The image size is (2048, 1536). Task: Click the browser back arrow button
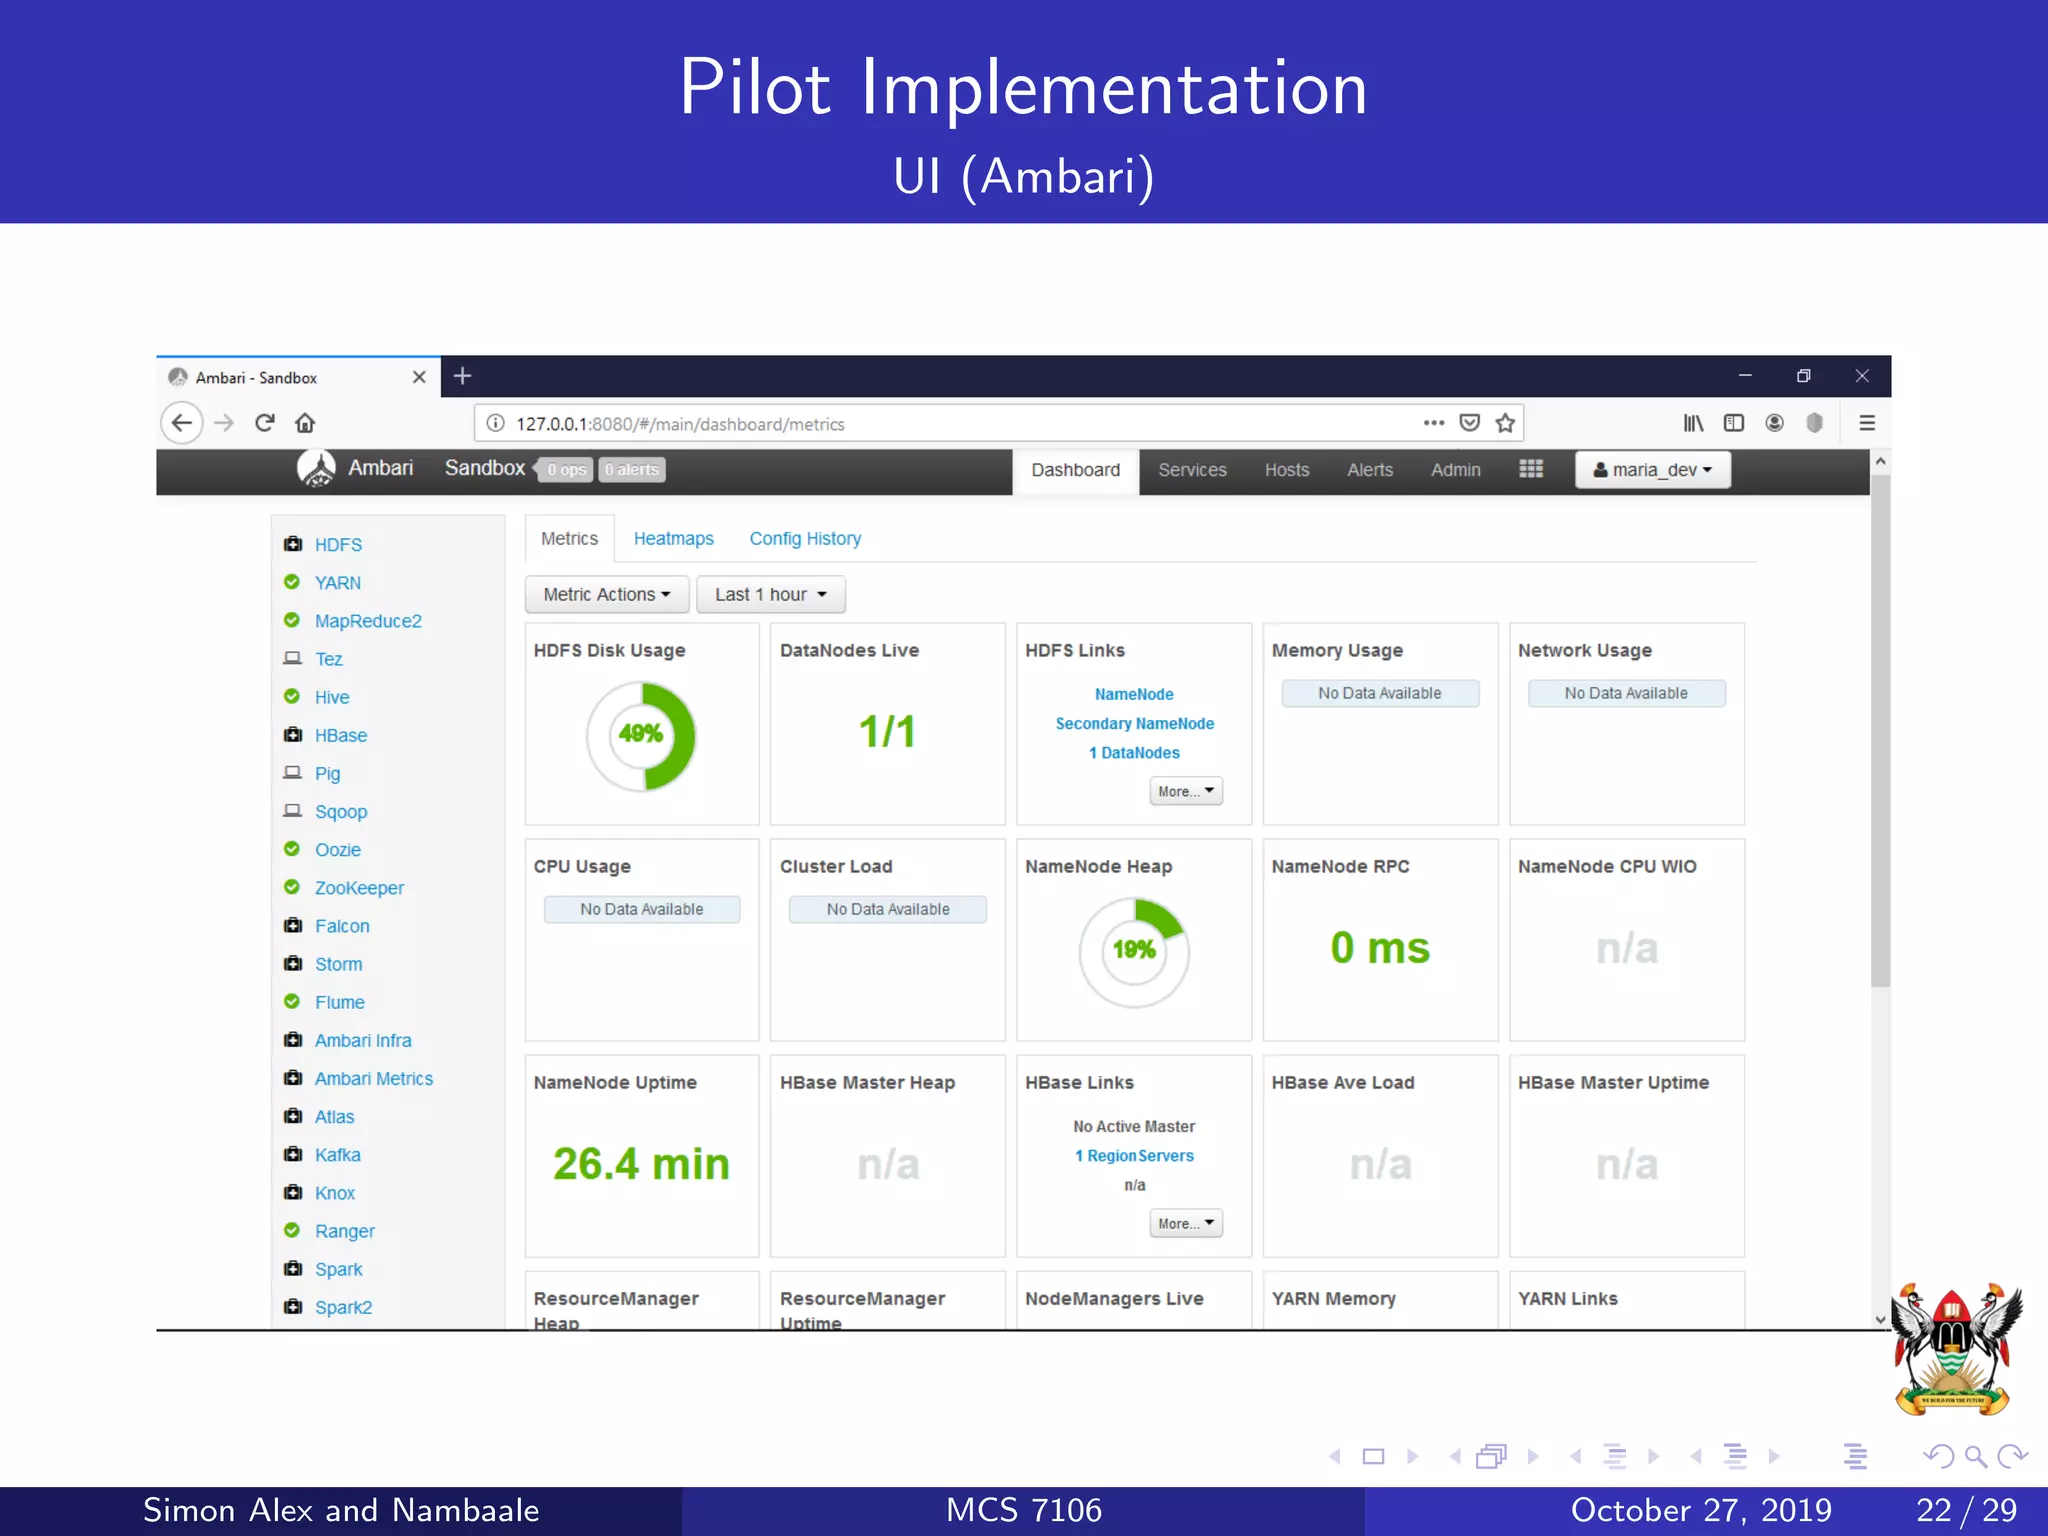[182, 423]
